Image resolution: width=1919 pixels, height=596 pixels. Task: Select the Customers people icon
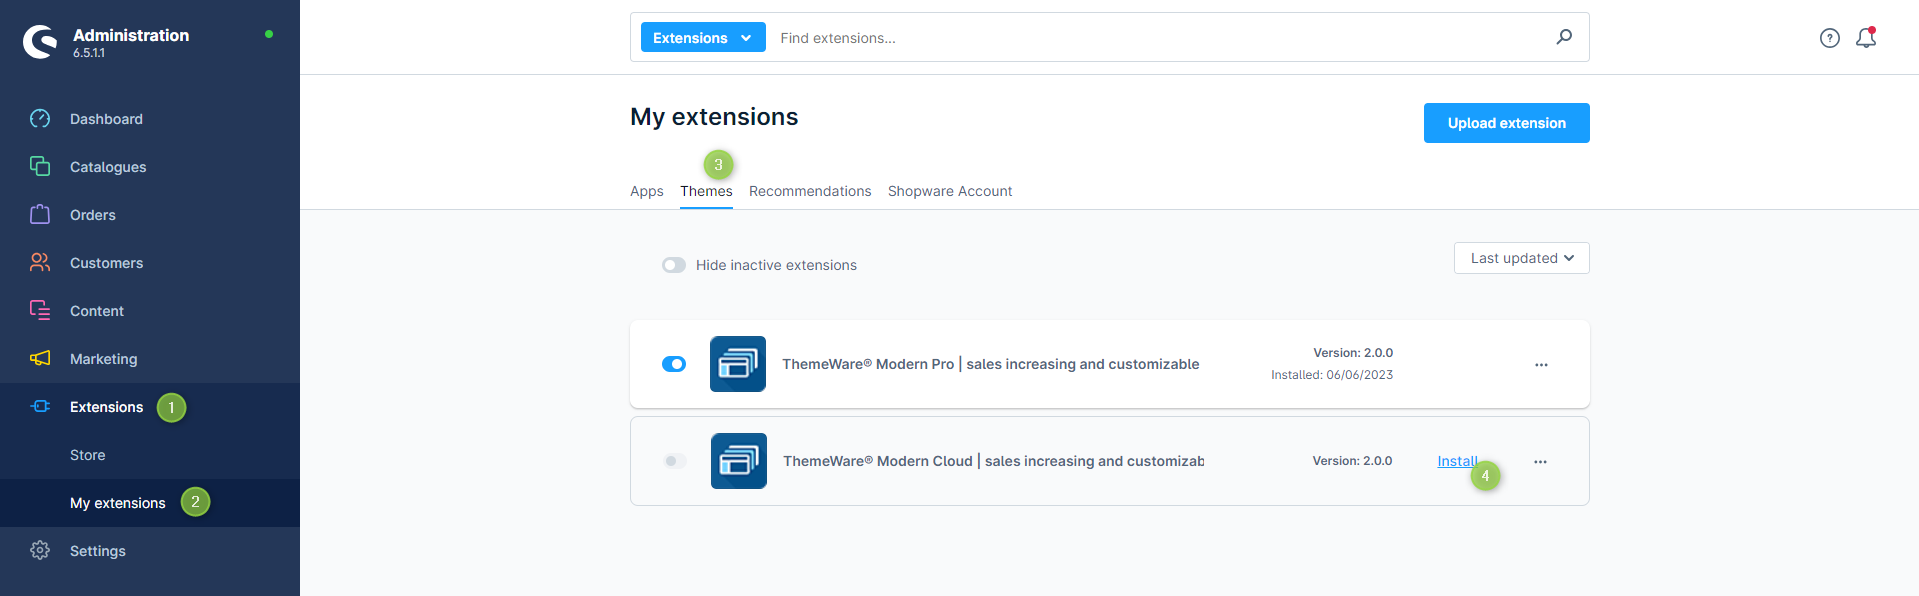(40, 263)
